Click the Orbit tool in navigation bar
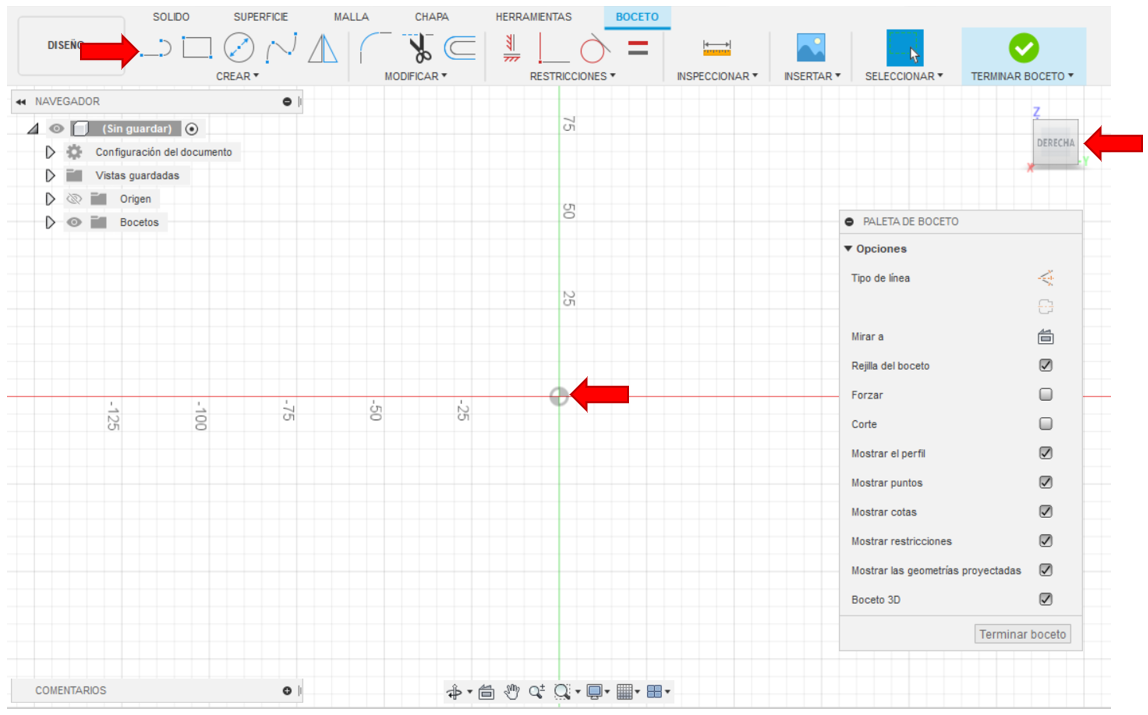1148x715 pixels. (454, 692)
